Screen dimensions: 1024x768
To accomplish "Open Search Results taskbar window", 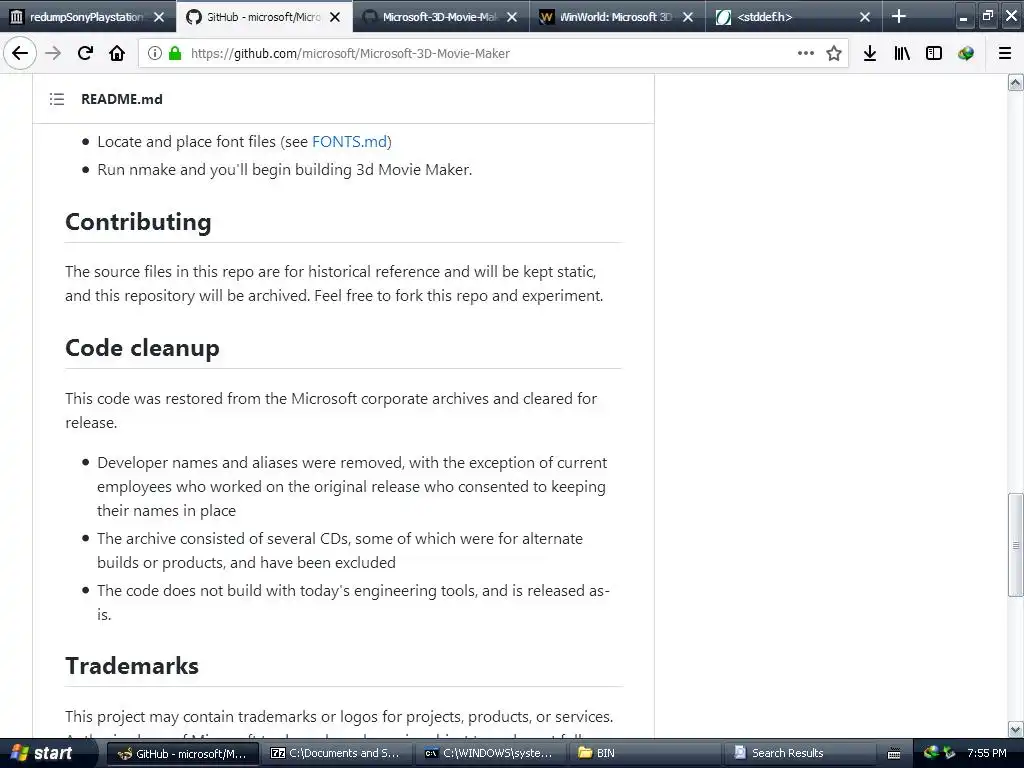I will (798, 754).
